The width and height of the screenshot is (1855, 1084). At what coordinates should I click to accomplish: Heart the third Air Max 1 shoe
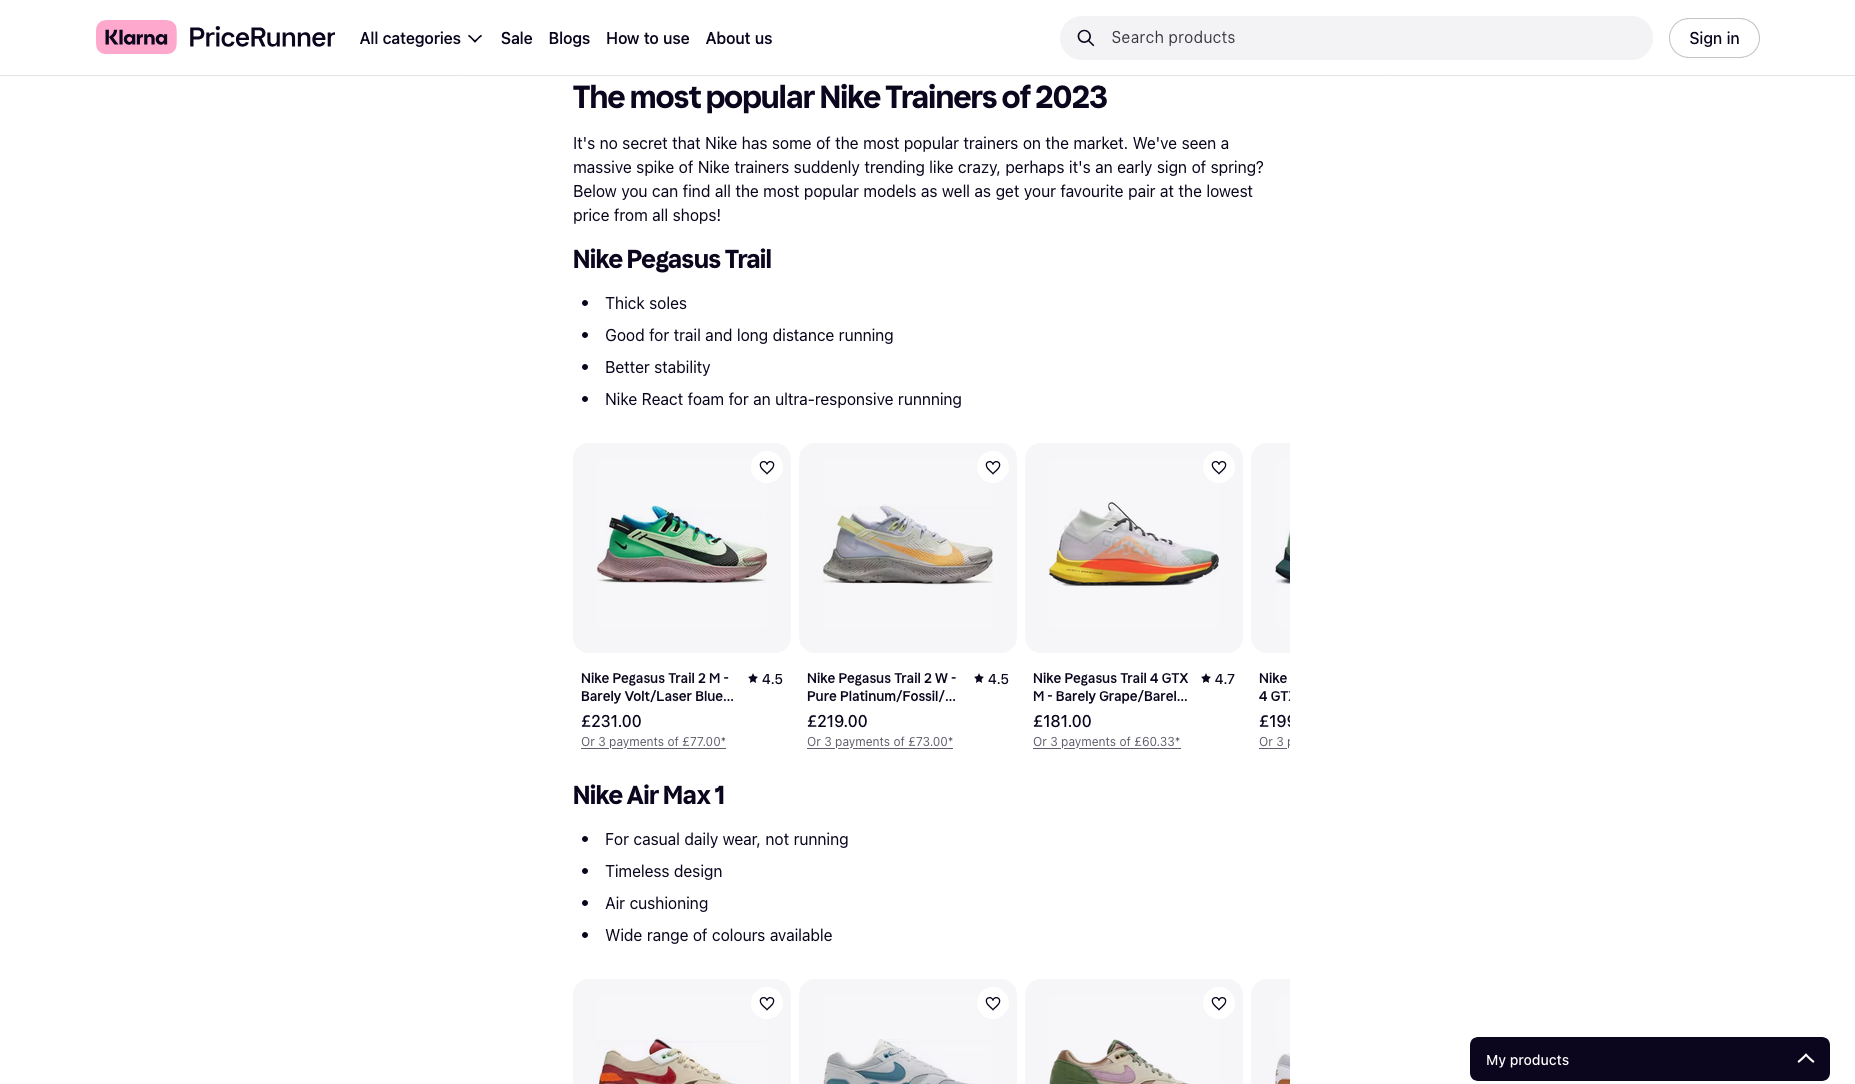click(1219, 1004)
